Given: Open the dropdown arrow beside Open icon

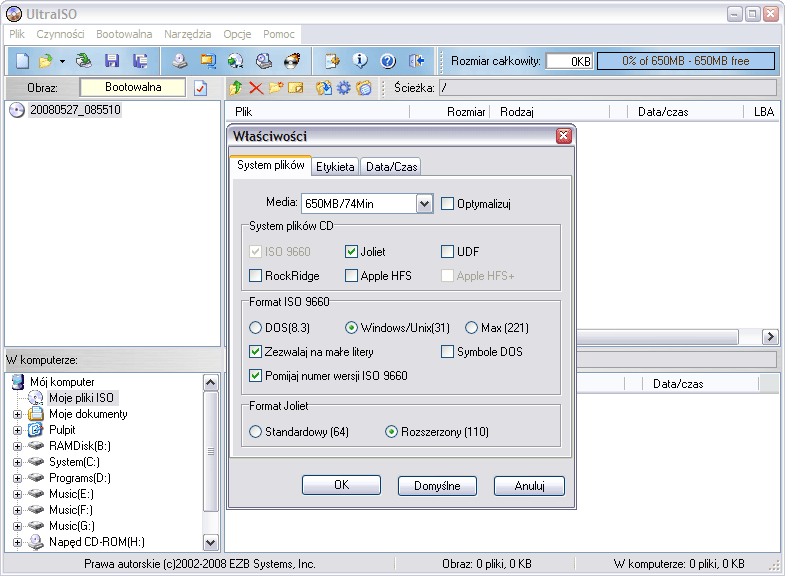Looking at the screenshot, I should pos(63,61).
